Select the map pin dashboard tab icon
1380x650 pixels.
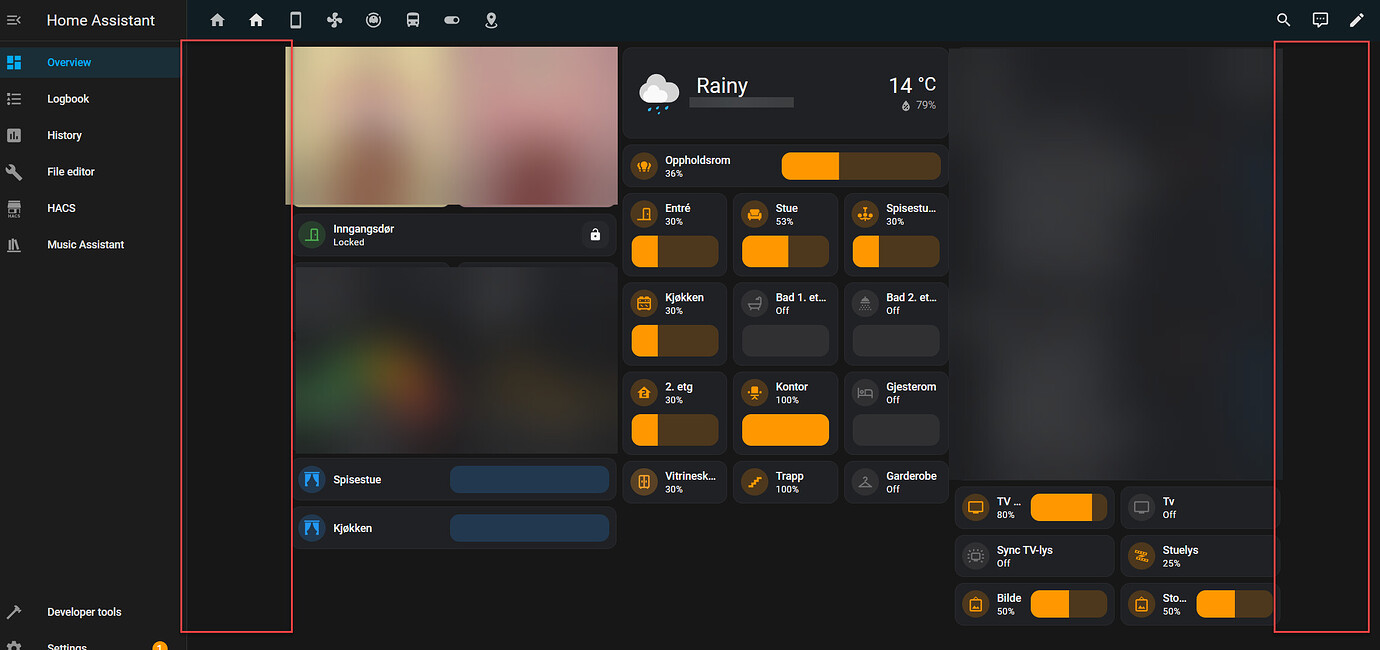coord(491,19)
